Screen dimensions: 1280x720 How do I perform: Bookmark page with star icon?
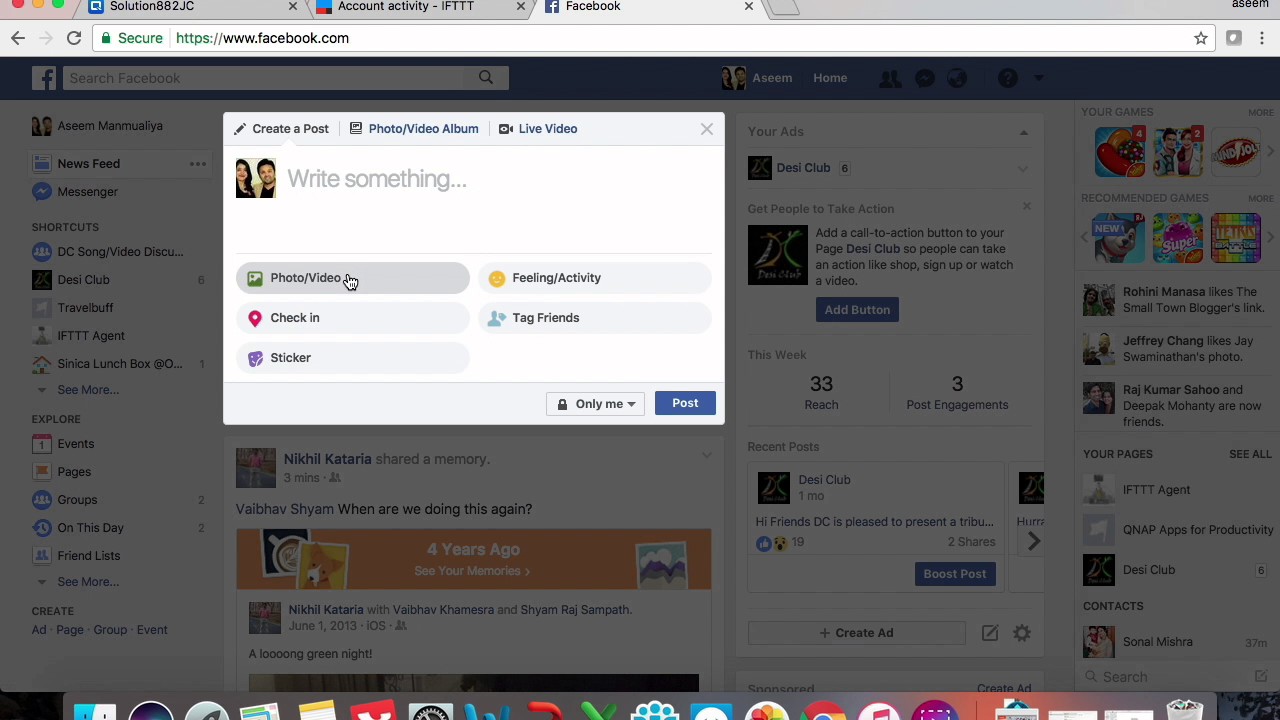pyautogui.click(x=1201, y=38)
